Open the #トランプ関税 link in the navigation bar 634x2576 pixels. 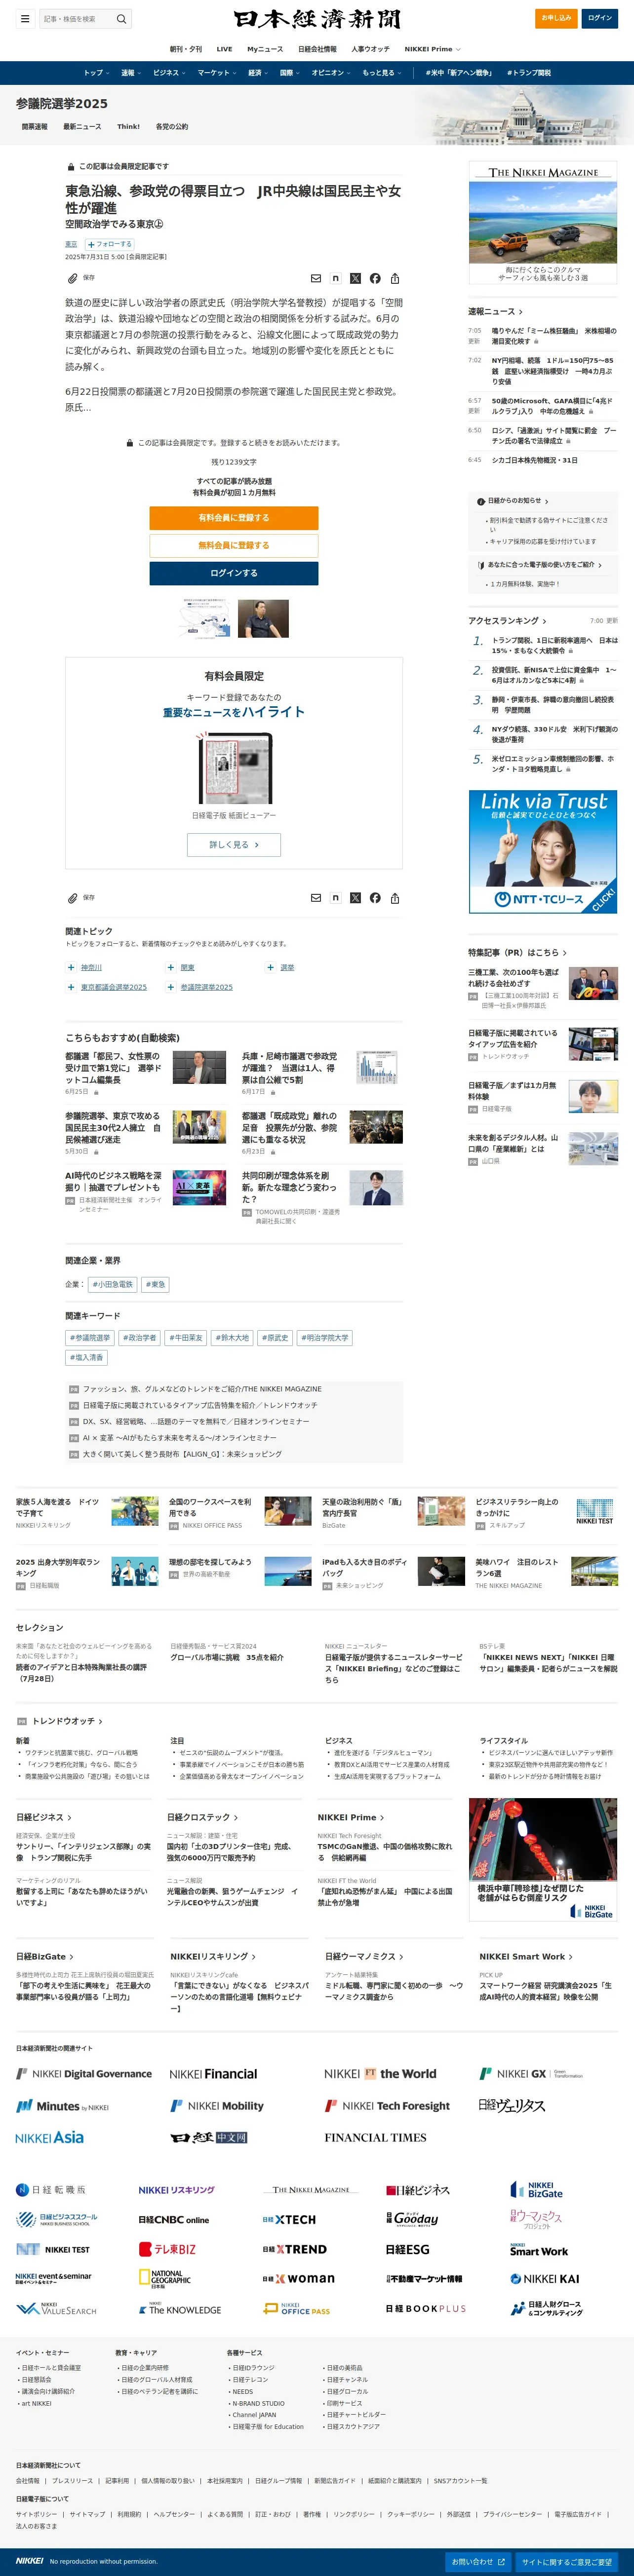(x=529, y=73)
